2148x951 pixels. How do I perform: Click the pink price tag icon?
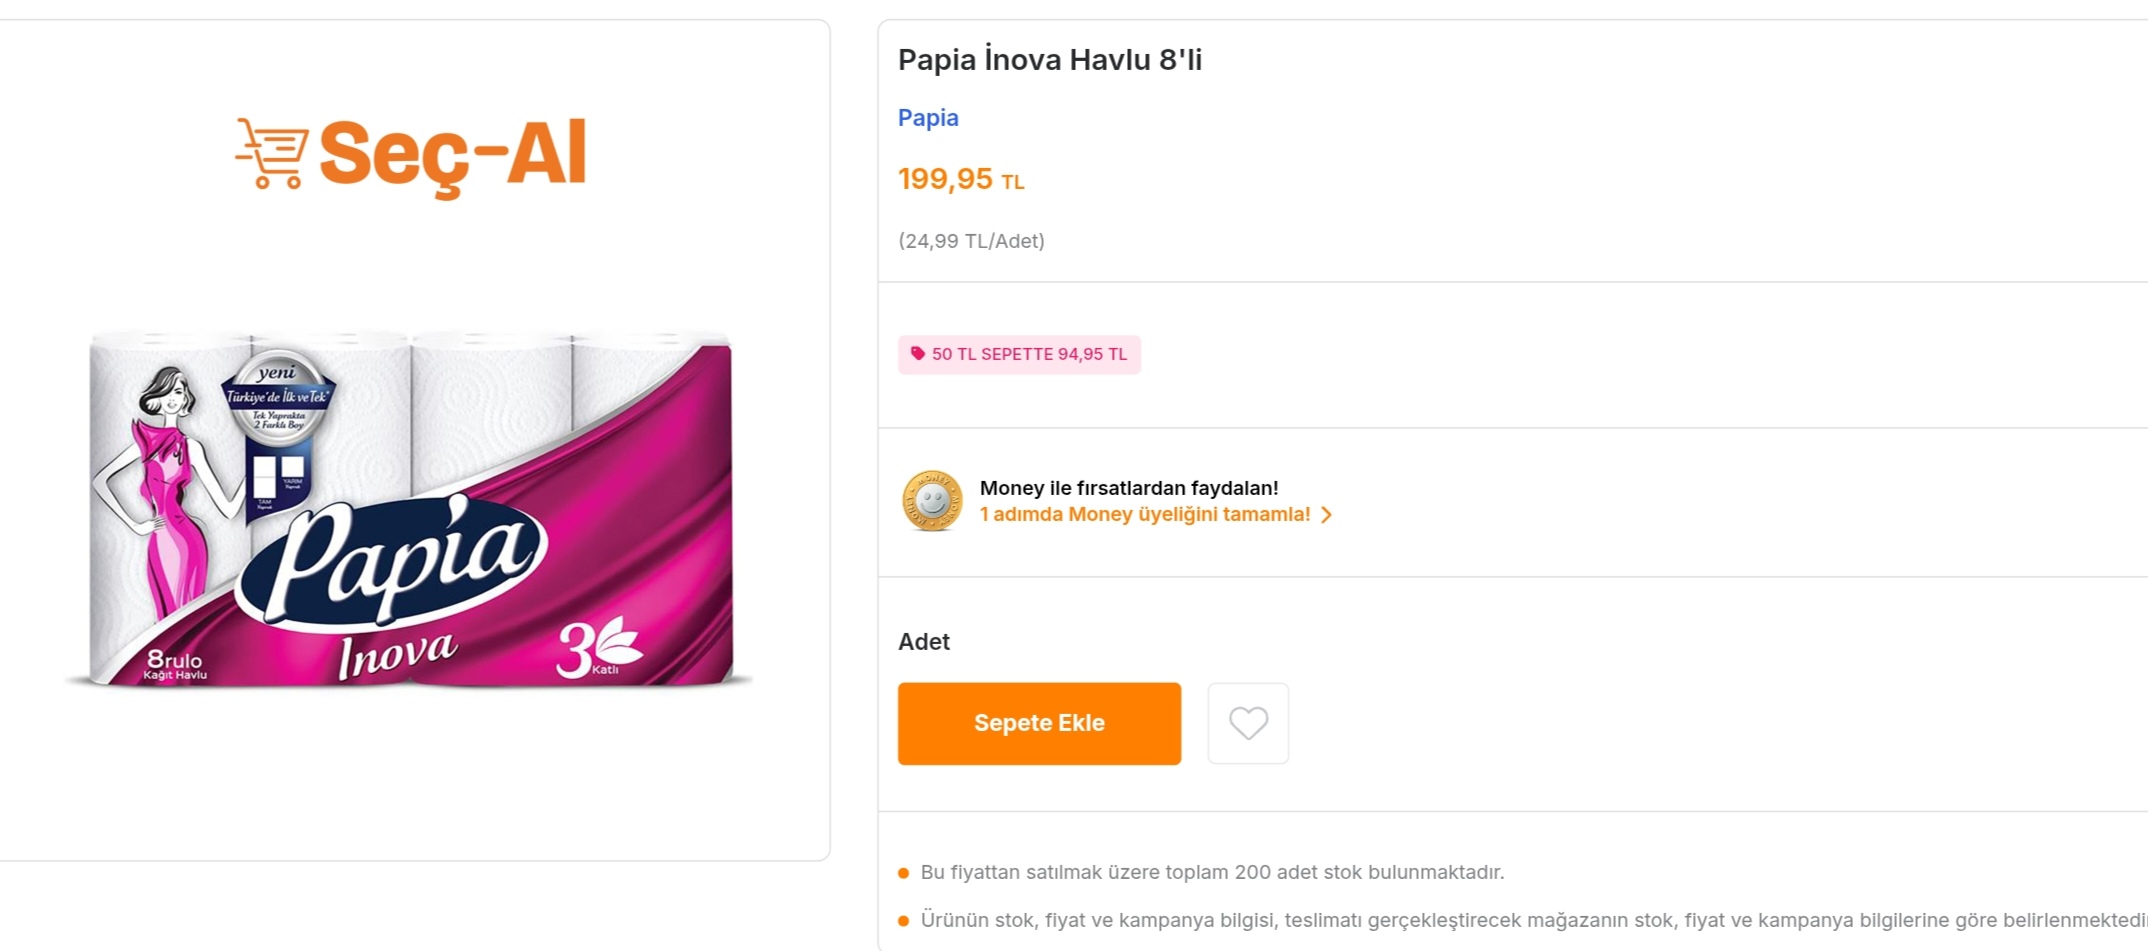(x=917, y=354)
